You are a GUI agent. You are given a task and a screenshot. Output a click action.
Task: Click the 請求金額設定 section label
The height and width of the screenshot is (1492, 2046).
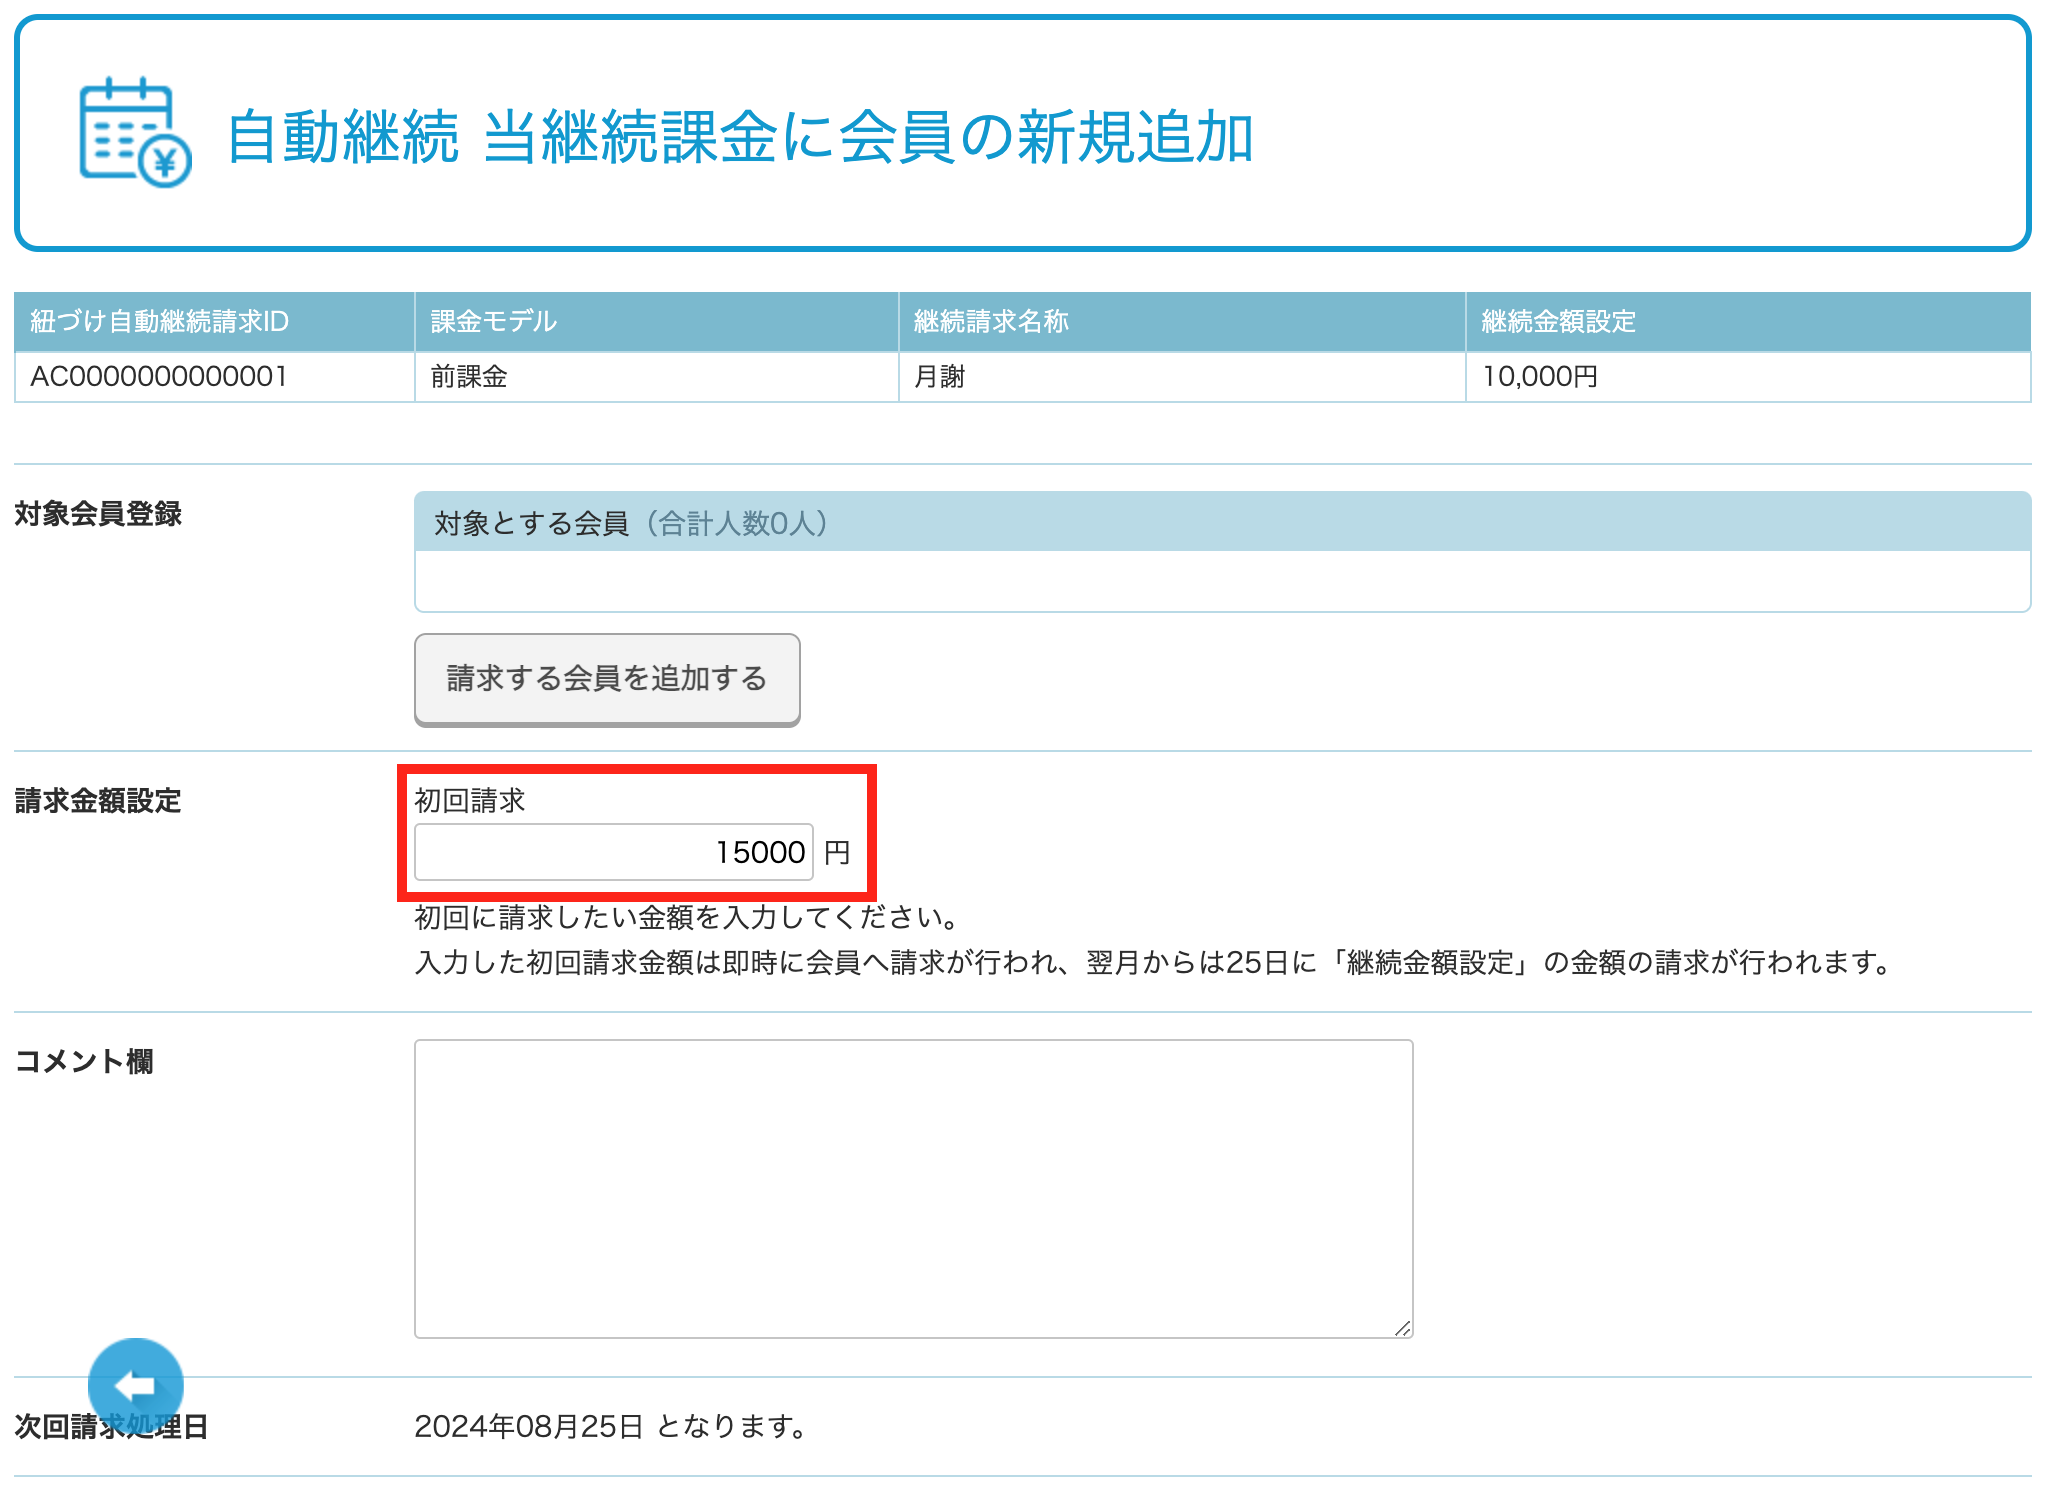(98, 801)
